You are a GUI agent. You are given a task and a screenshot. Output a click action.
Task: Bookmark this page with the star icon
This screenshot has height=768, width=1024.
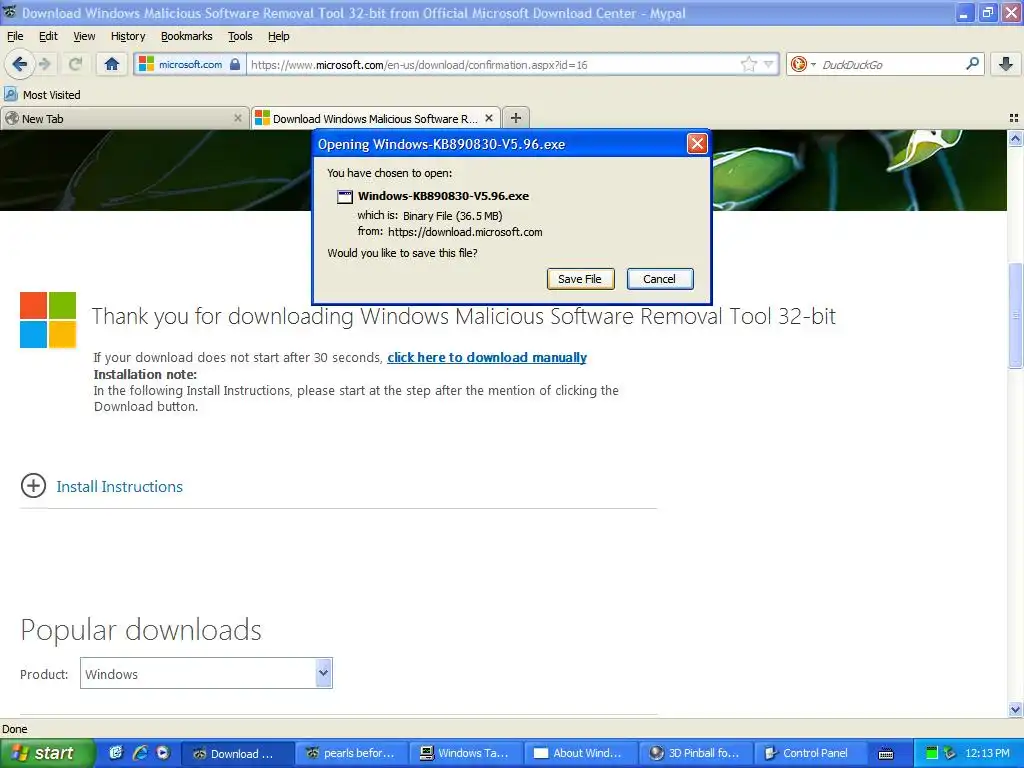point(748,64)
